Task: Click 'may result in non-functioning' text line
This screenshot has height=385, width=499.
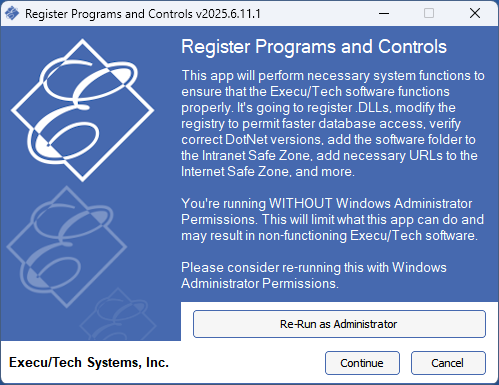Action: coord(329,236)
